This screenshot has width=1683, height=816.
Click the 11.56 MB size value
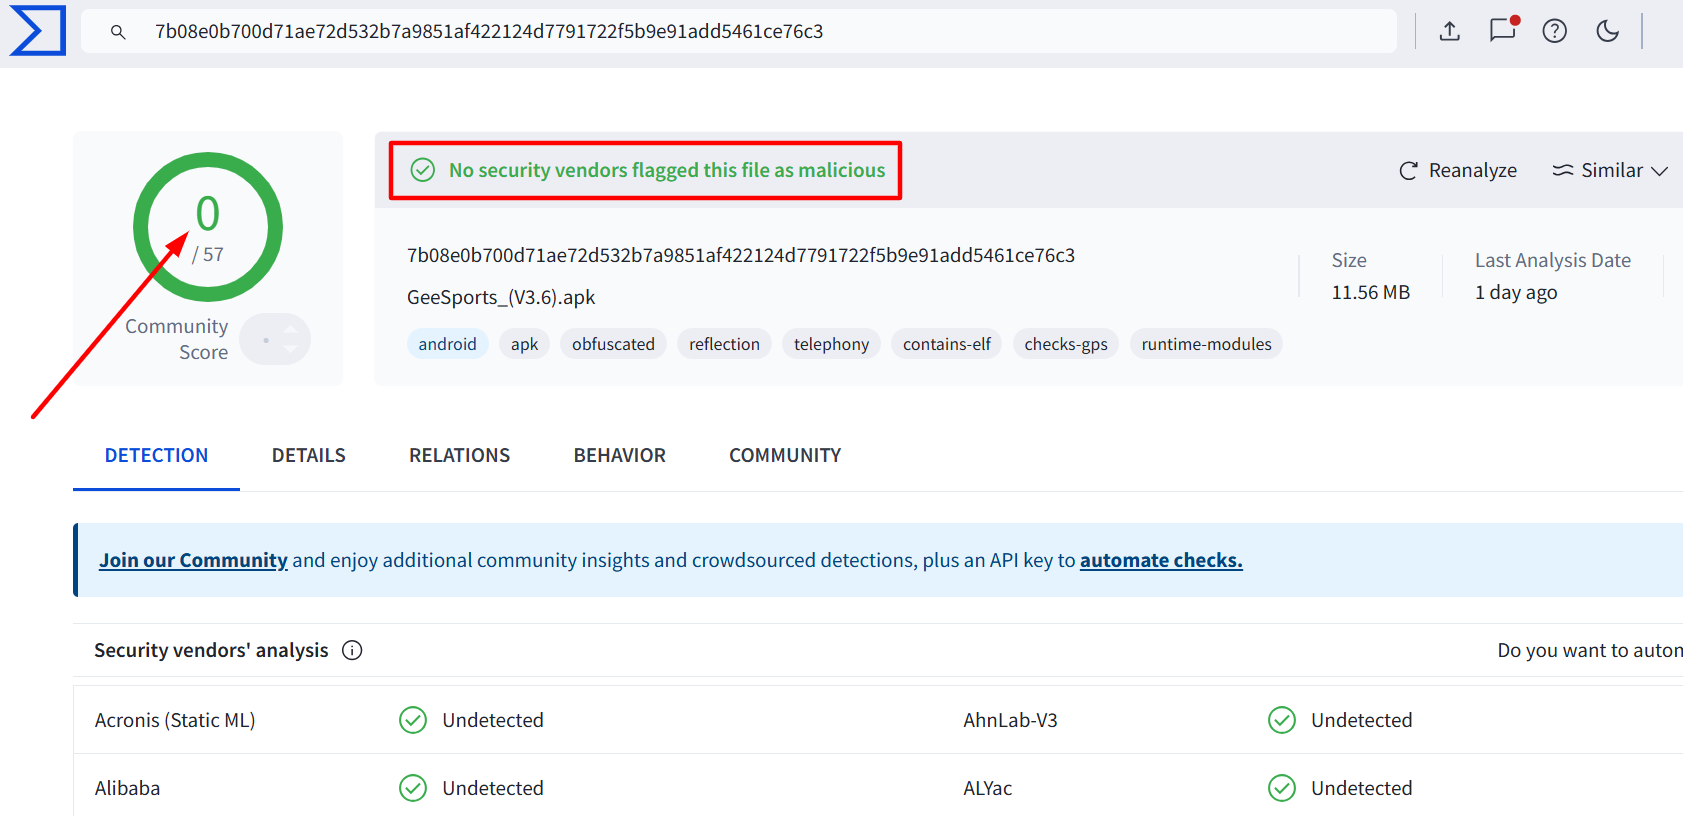pos(1370,292)
